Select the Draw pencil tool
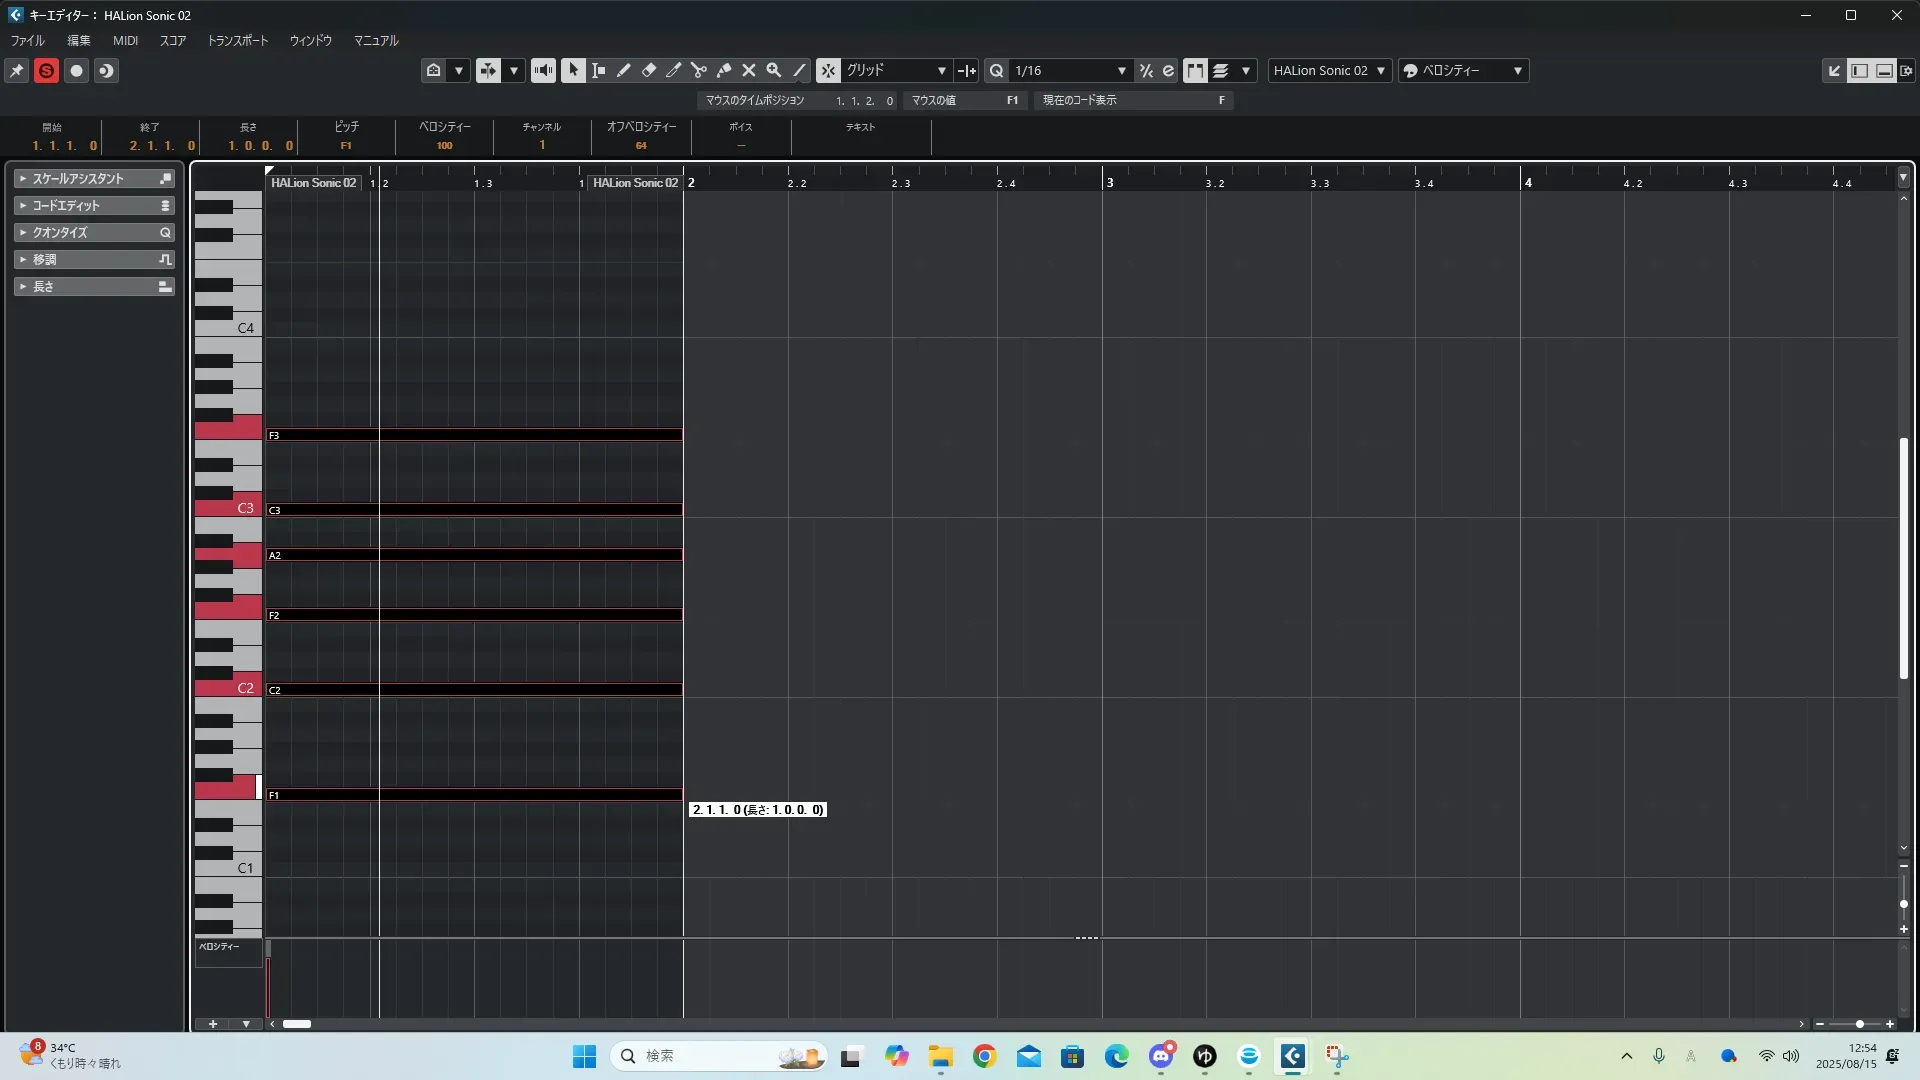 (623, 70)
